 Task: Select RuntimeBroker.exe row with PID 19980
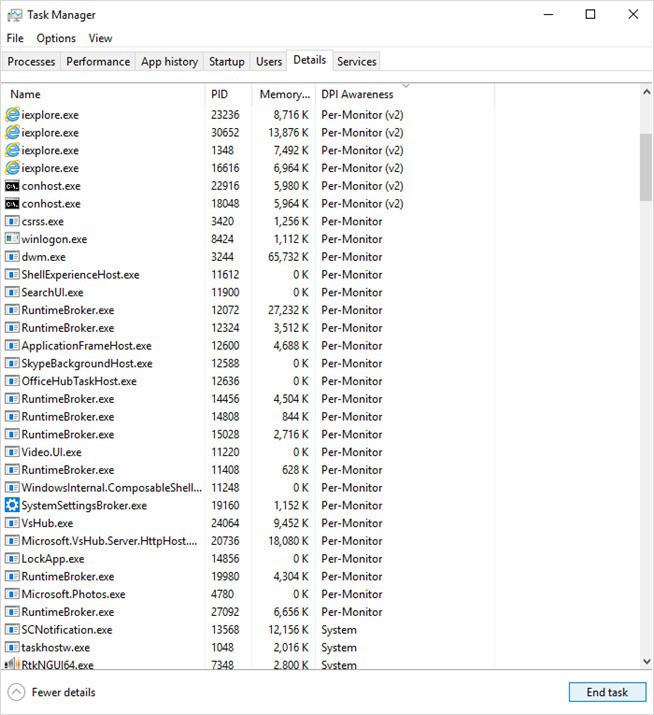click(x=249, y=576)
